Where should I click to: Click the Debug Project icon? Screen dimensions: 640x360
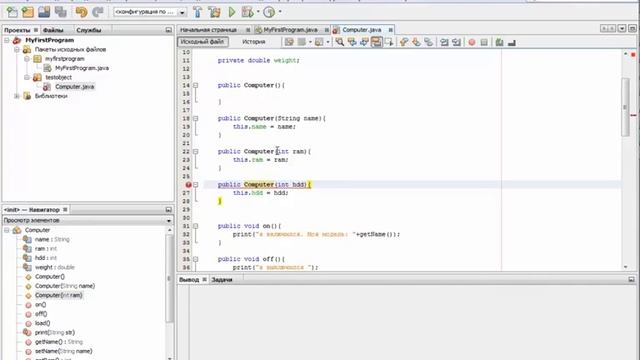(247, 12)
